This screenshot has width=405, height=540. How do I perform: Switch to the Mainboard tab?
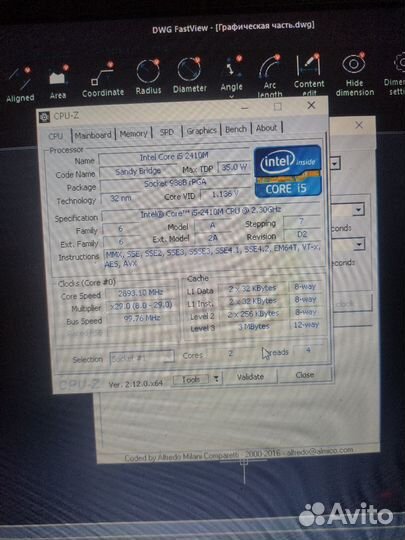(93, 135)
